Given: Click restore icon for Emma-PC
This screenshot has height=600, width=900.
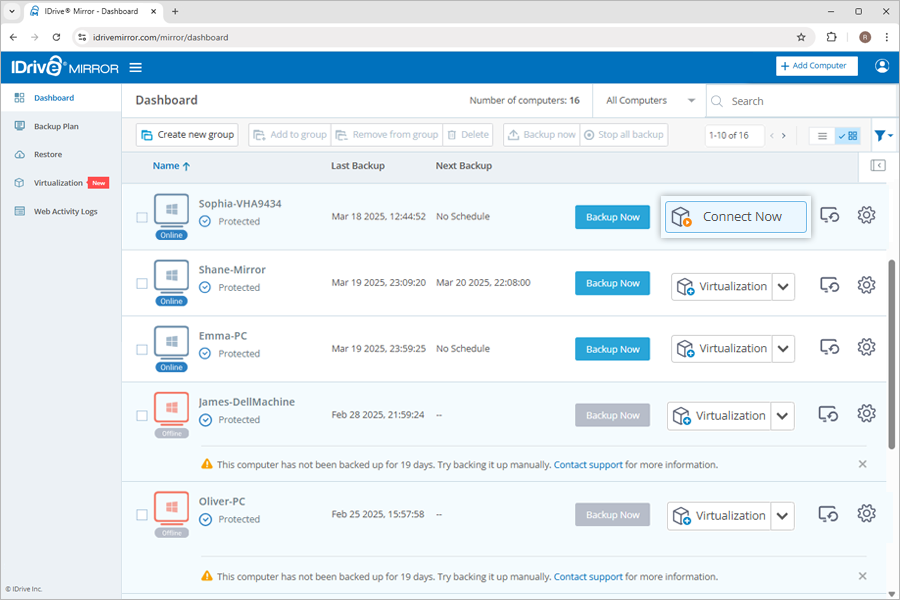Looking at the screenshot, I should tap(829, 347).
